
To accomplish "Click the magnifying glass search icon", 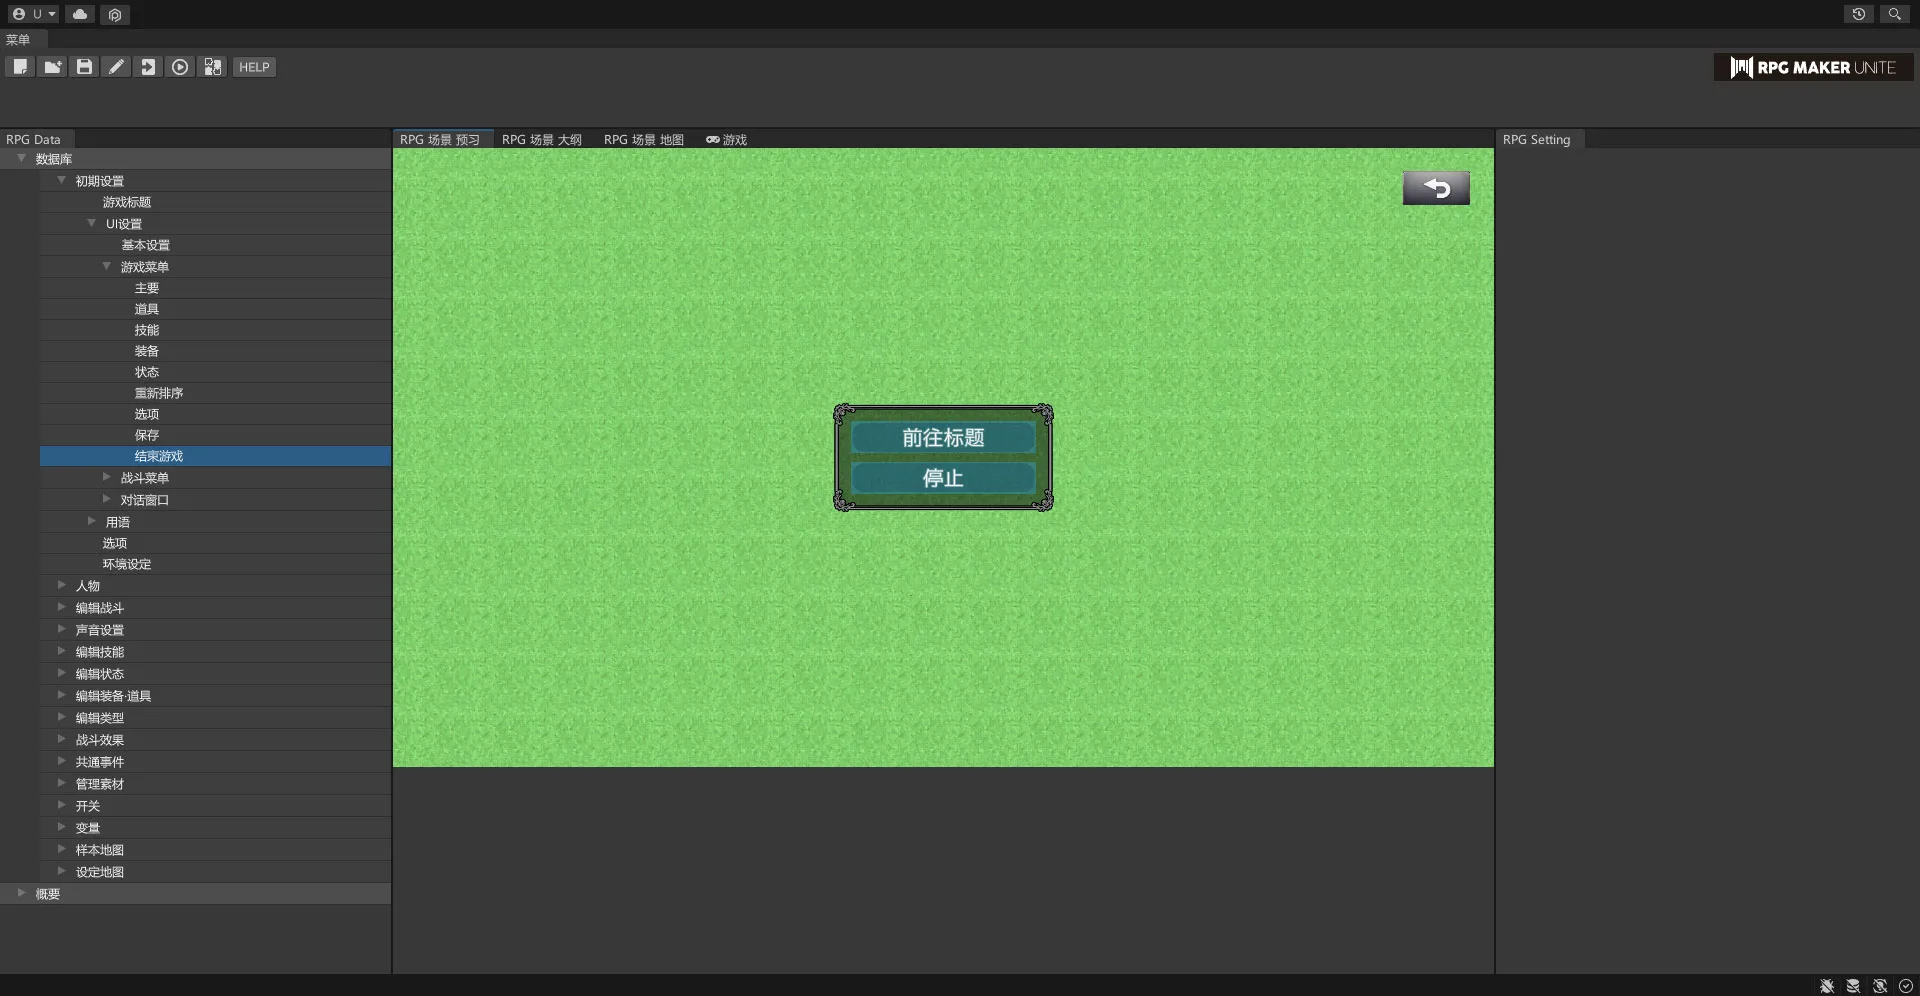I will pyautogui.click(x=1894, y=14).
